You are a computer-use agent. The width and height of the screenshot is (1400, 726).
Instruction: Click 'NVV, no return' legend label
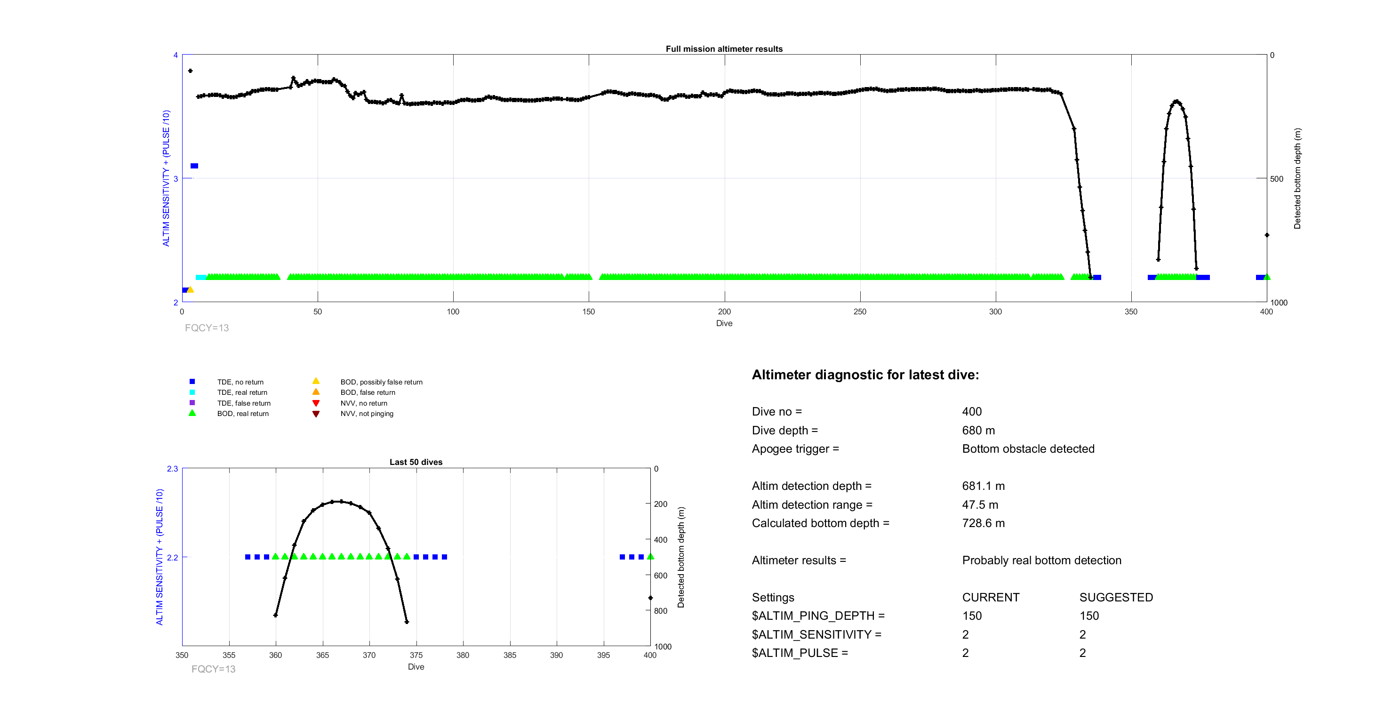(x=364, y=403)
